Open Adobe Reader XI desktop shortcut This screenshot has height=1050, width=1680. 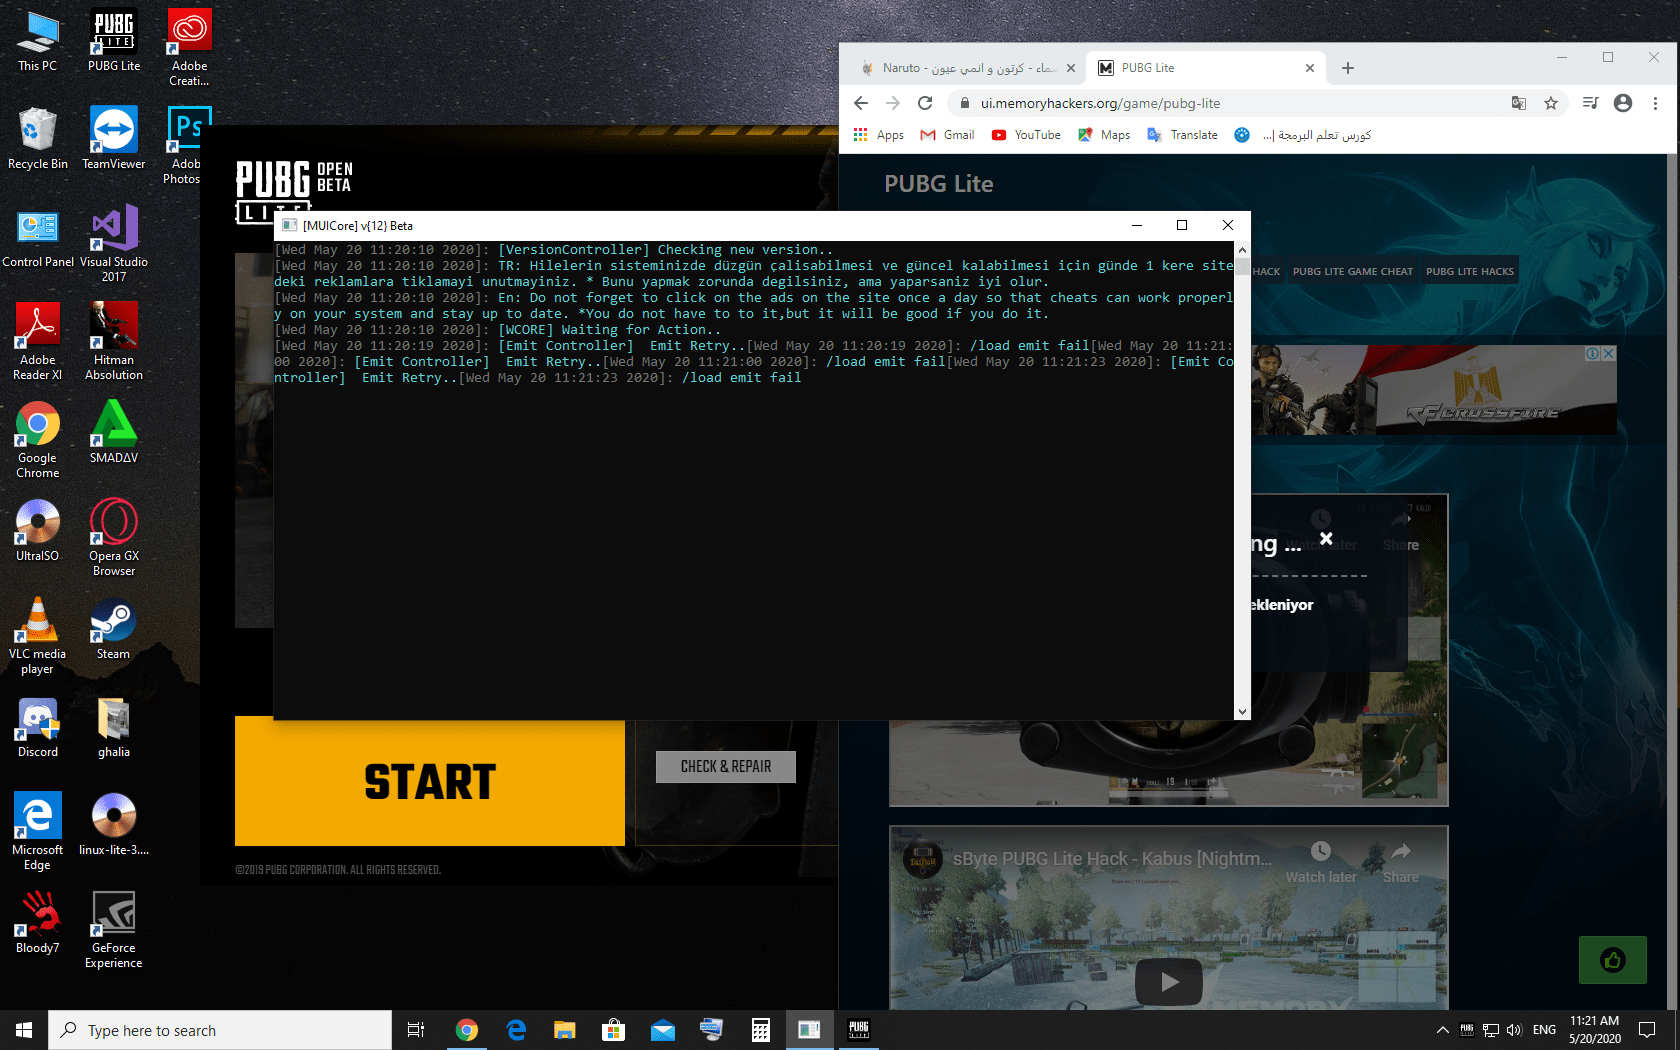[x=37, y=342]
